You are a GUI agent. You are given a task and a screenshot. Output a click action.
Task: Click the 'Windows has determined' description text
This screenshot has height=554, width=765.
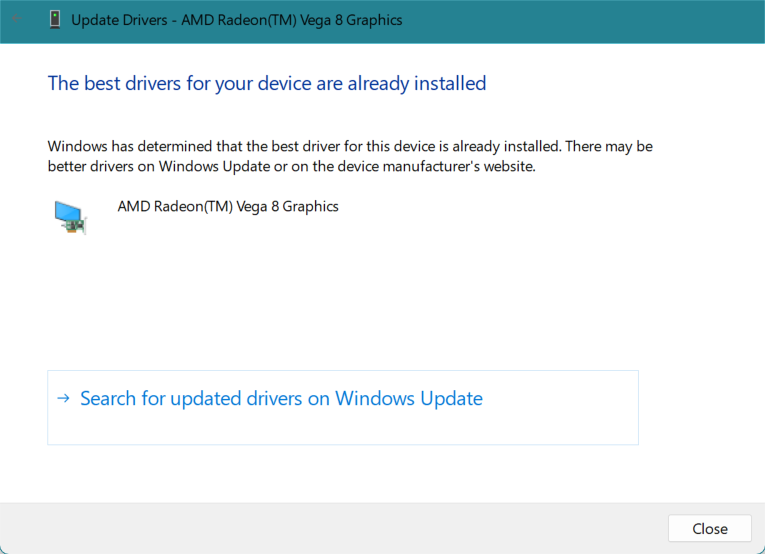(x=350, y=156)
